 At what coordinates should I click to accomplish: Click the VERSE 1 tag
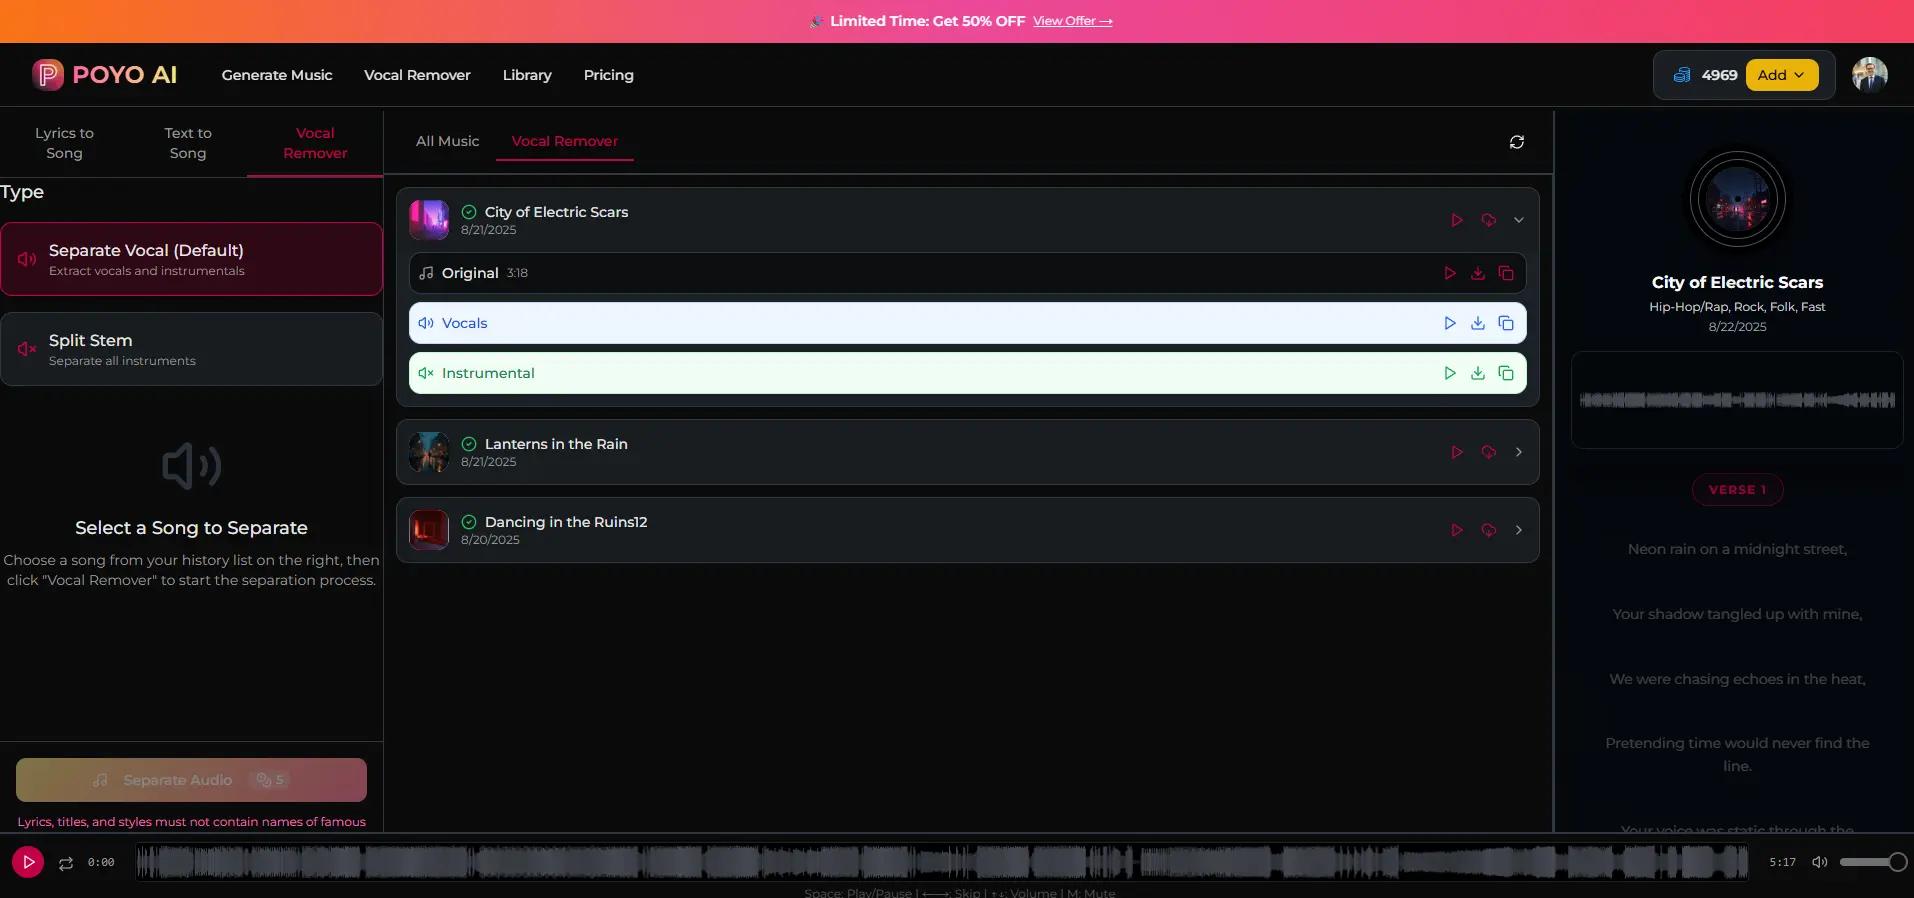tap(1737, 490)
